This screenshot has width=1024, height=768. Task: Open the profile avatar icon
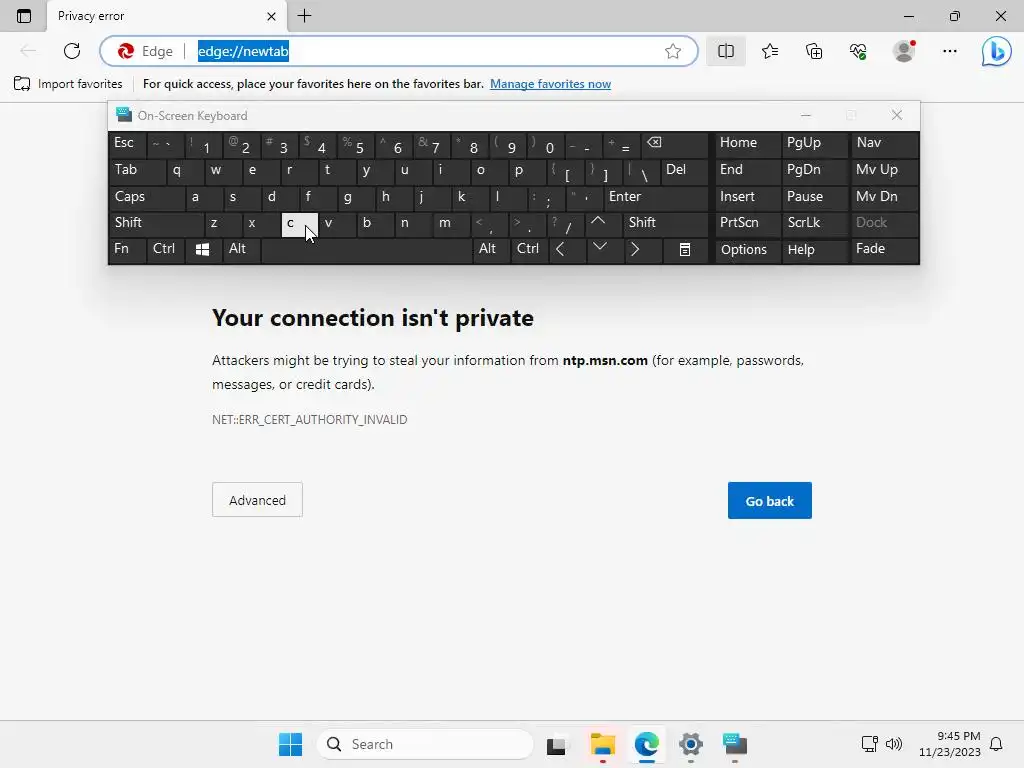pyautogui.click(x=904, y=51)
